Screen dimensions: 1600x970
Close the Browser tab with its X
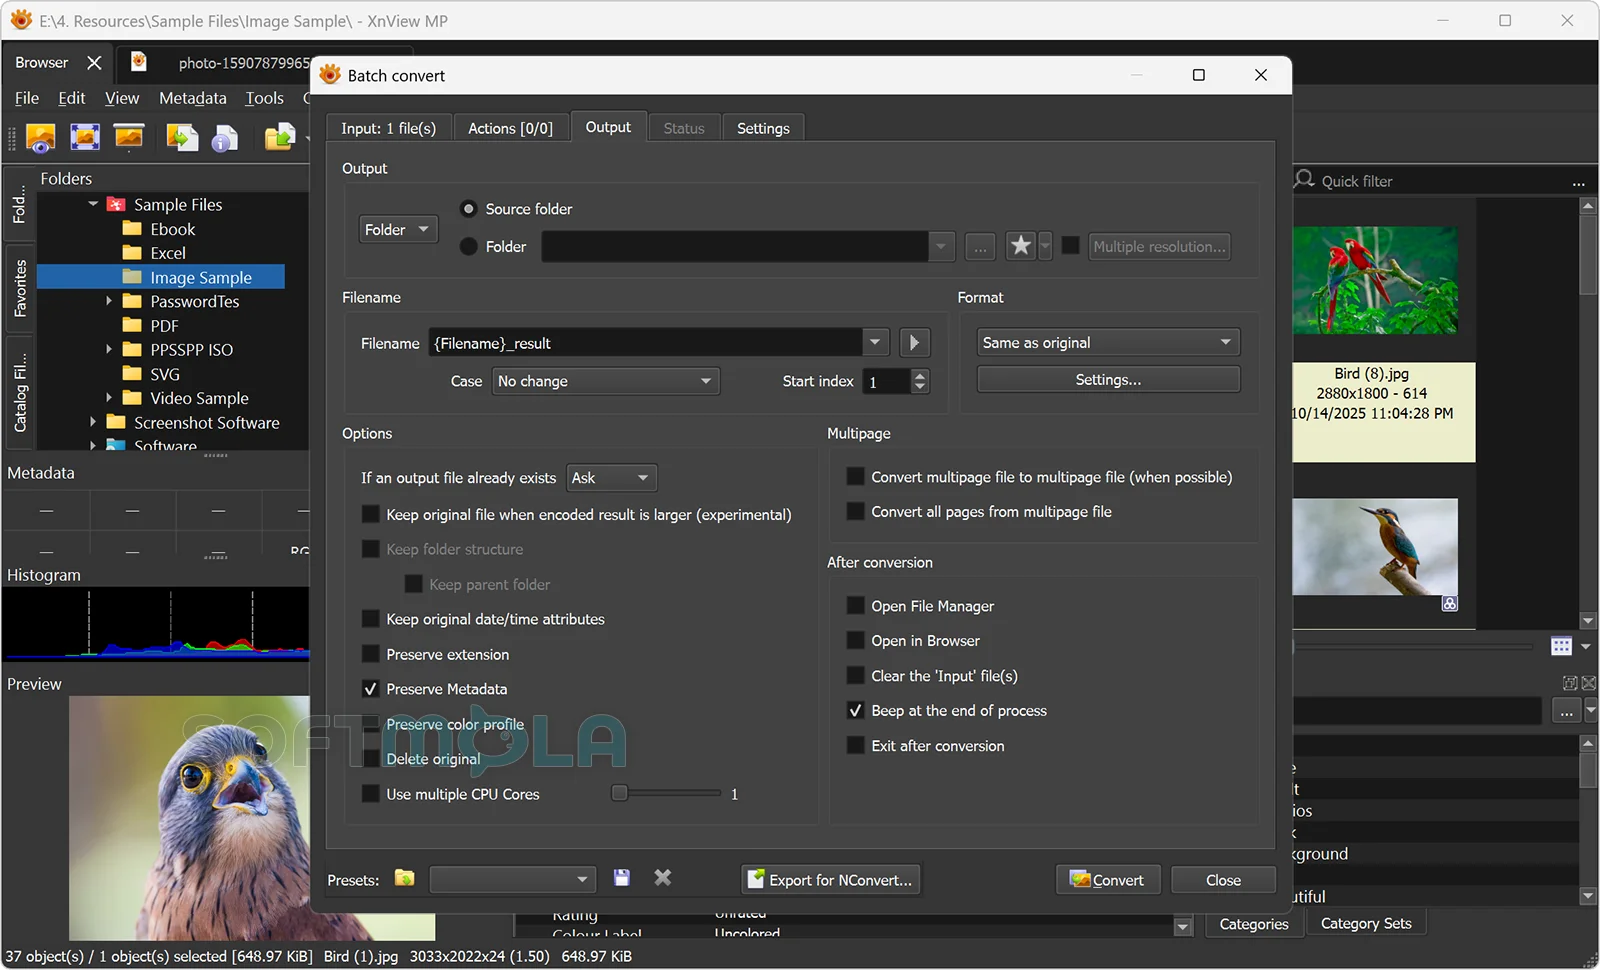point(94,62)
